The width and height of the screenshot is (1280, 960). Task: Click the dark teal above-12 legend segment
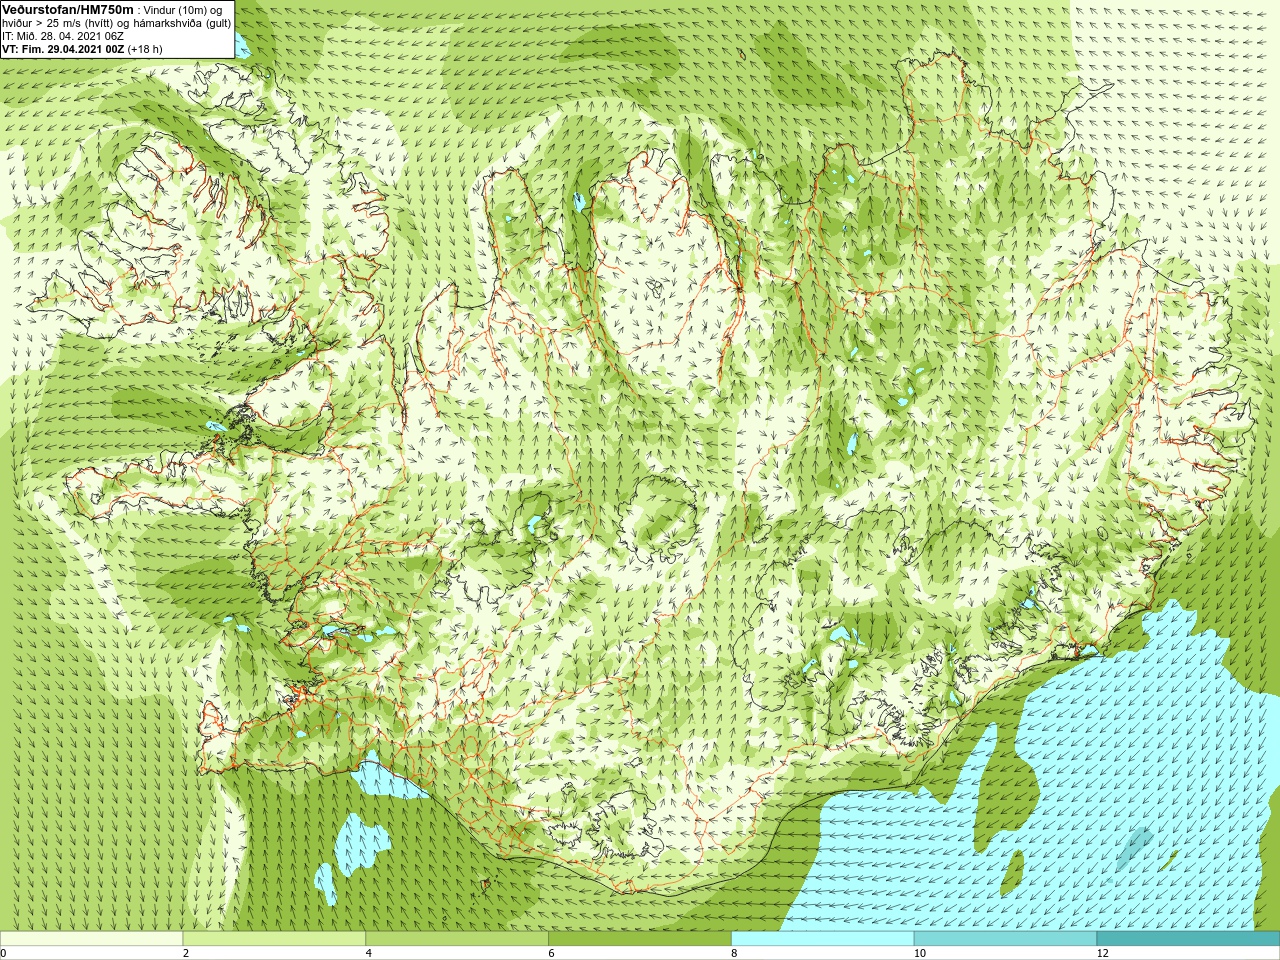tap(1188, 939)
